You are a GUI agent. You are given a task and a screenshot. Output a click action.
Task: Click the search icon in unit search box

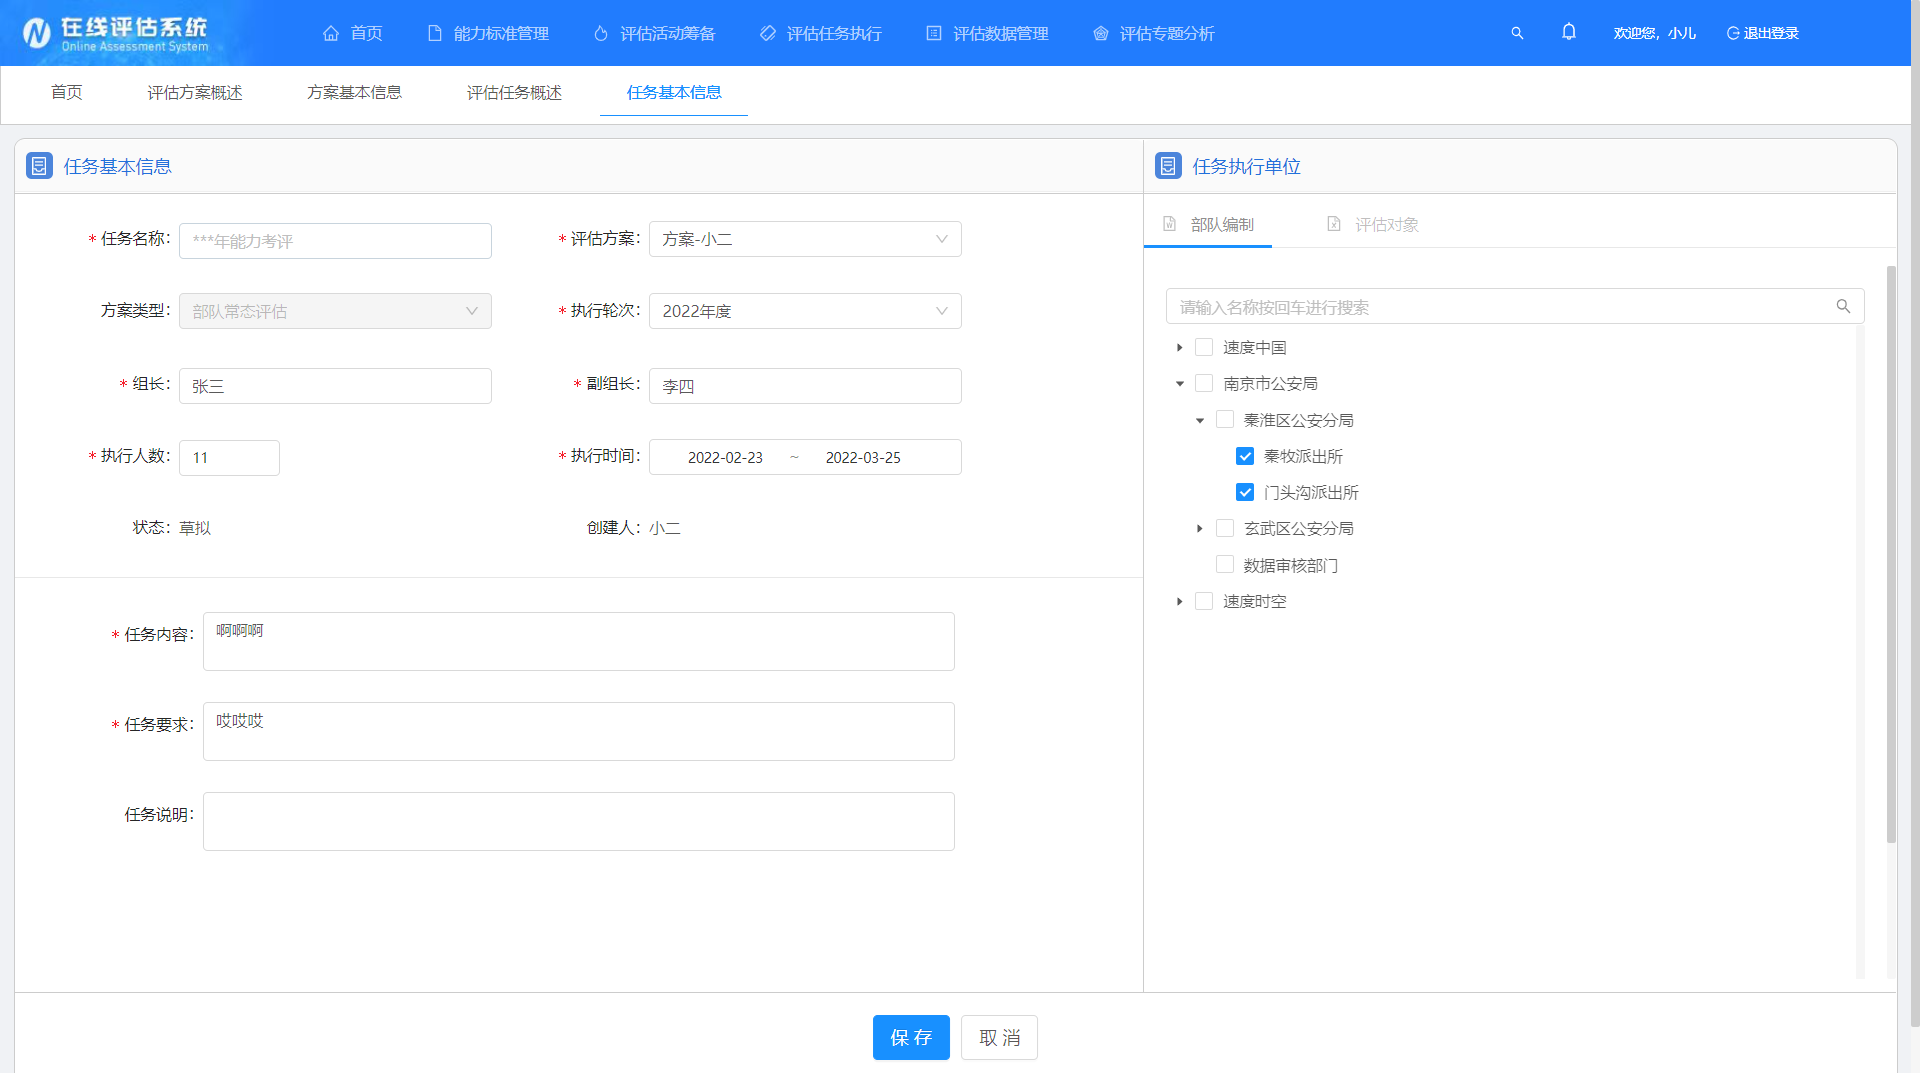1843,306
